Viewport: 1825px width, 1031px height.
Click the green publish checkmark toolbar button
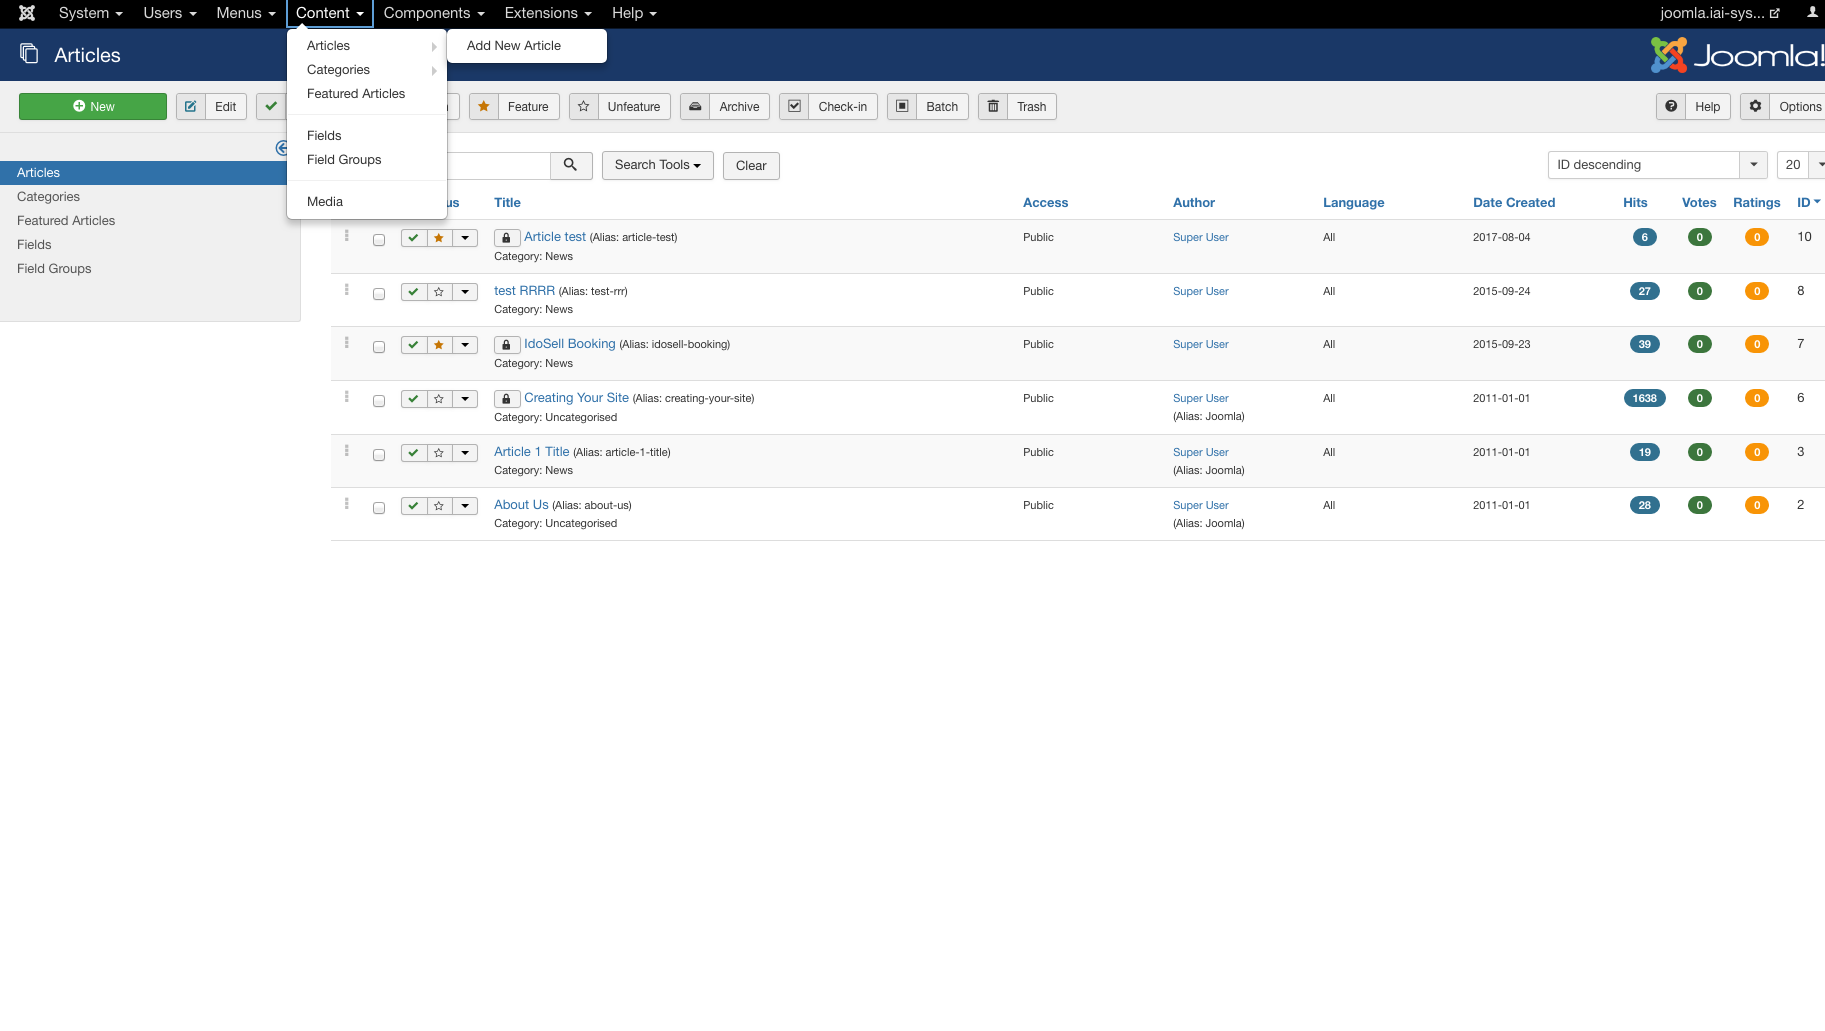click(271, 107)
